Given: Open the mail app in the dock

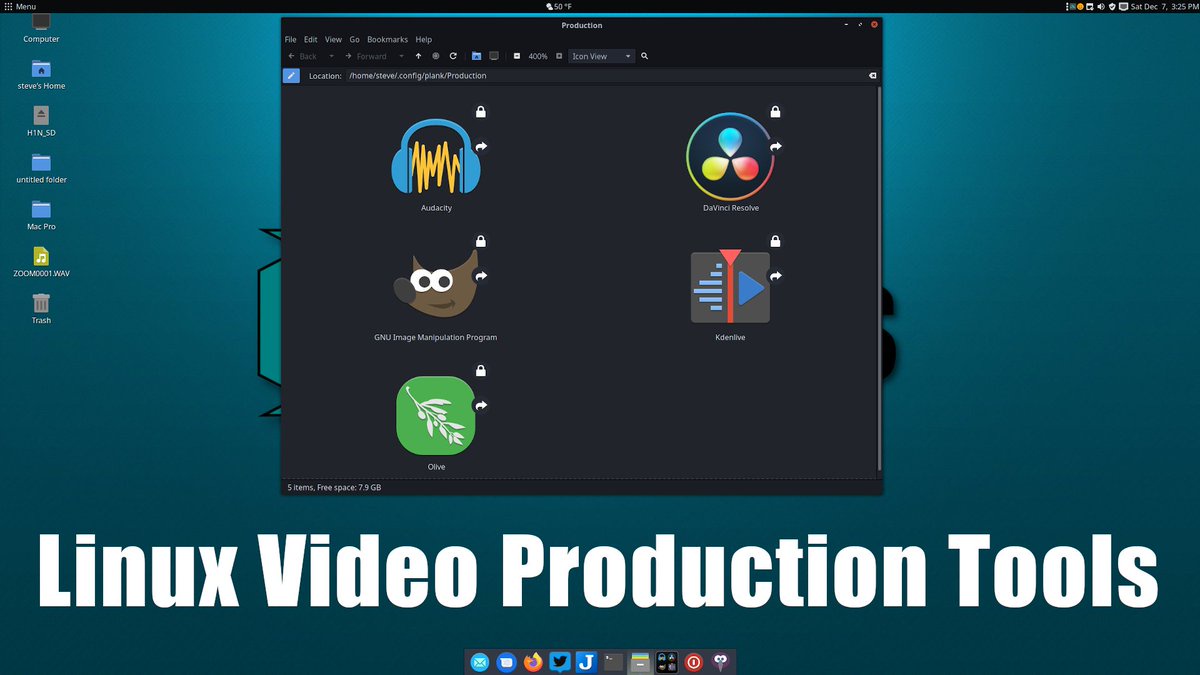Looking at the screenshot, I should point(480,662).
